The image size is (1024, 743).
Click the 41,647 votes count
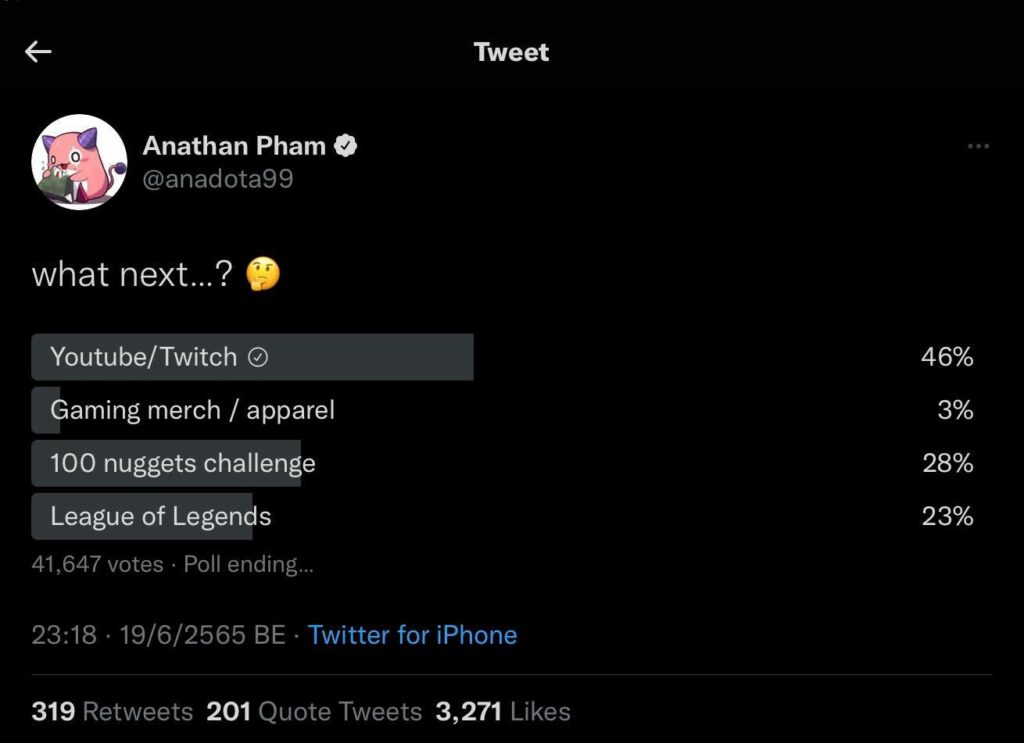97,564
